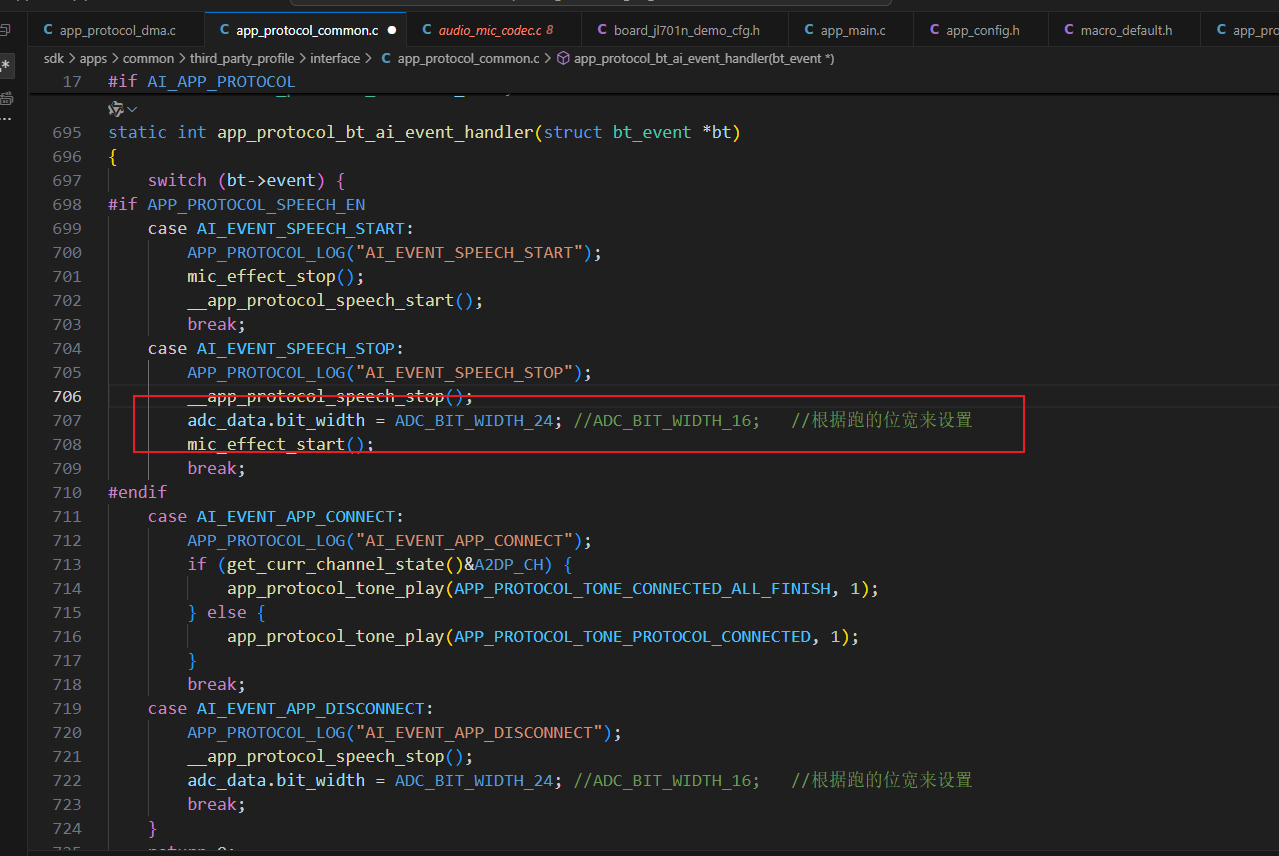The image size is (1279, 856).
Task: Open the common breadcrumb segment
Action: [148, 59]
